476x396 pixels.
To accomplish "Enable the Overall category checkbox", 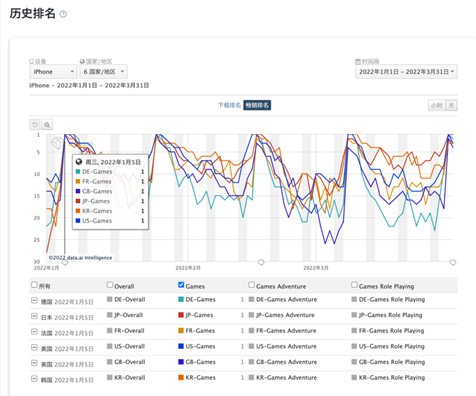I will (x=110, y=285).
